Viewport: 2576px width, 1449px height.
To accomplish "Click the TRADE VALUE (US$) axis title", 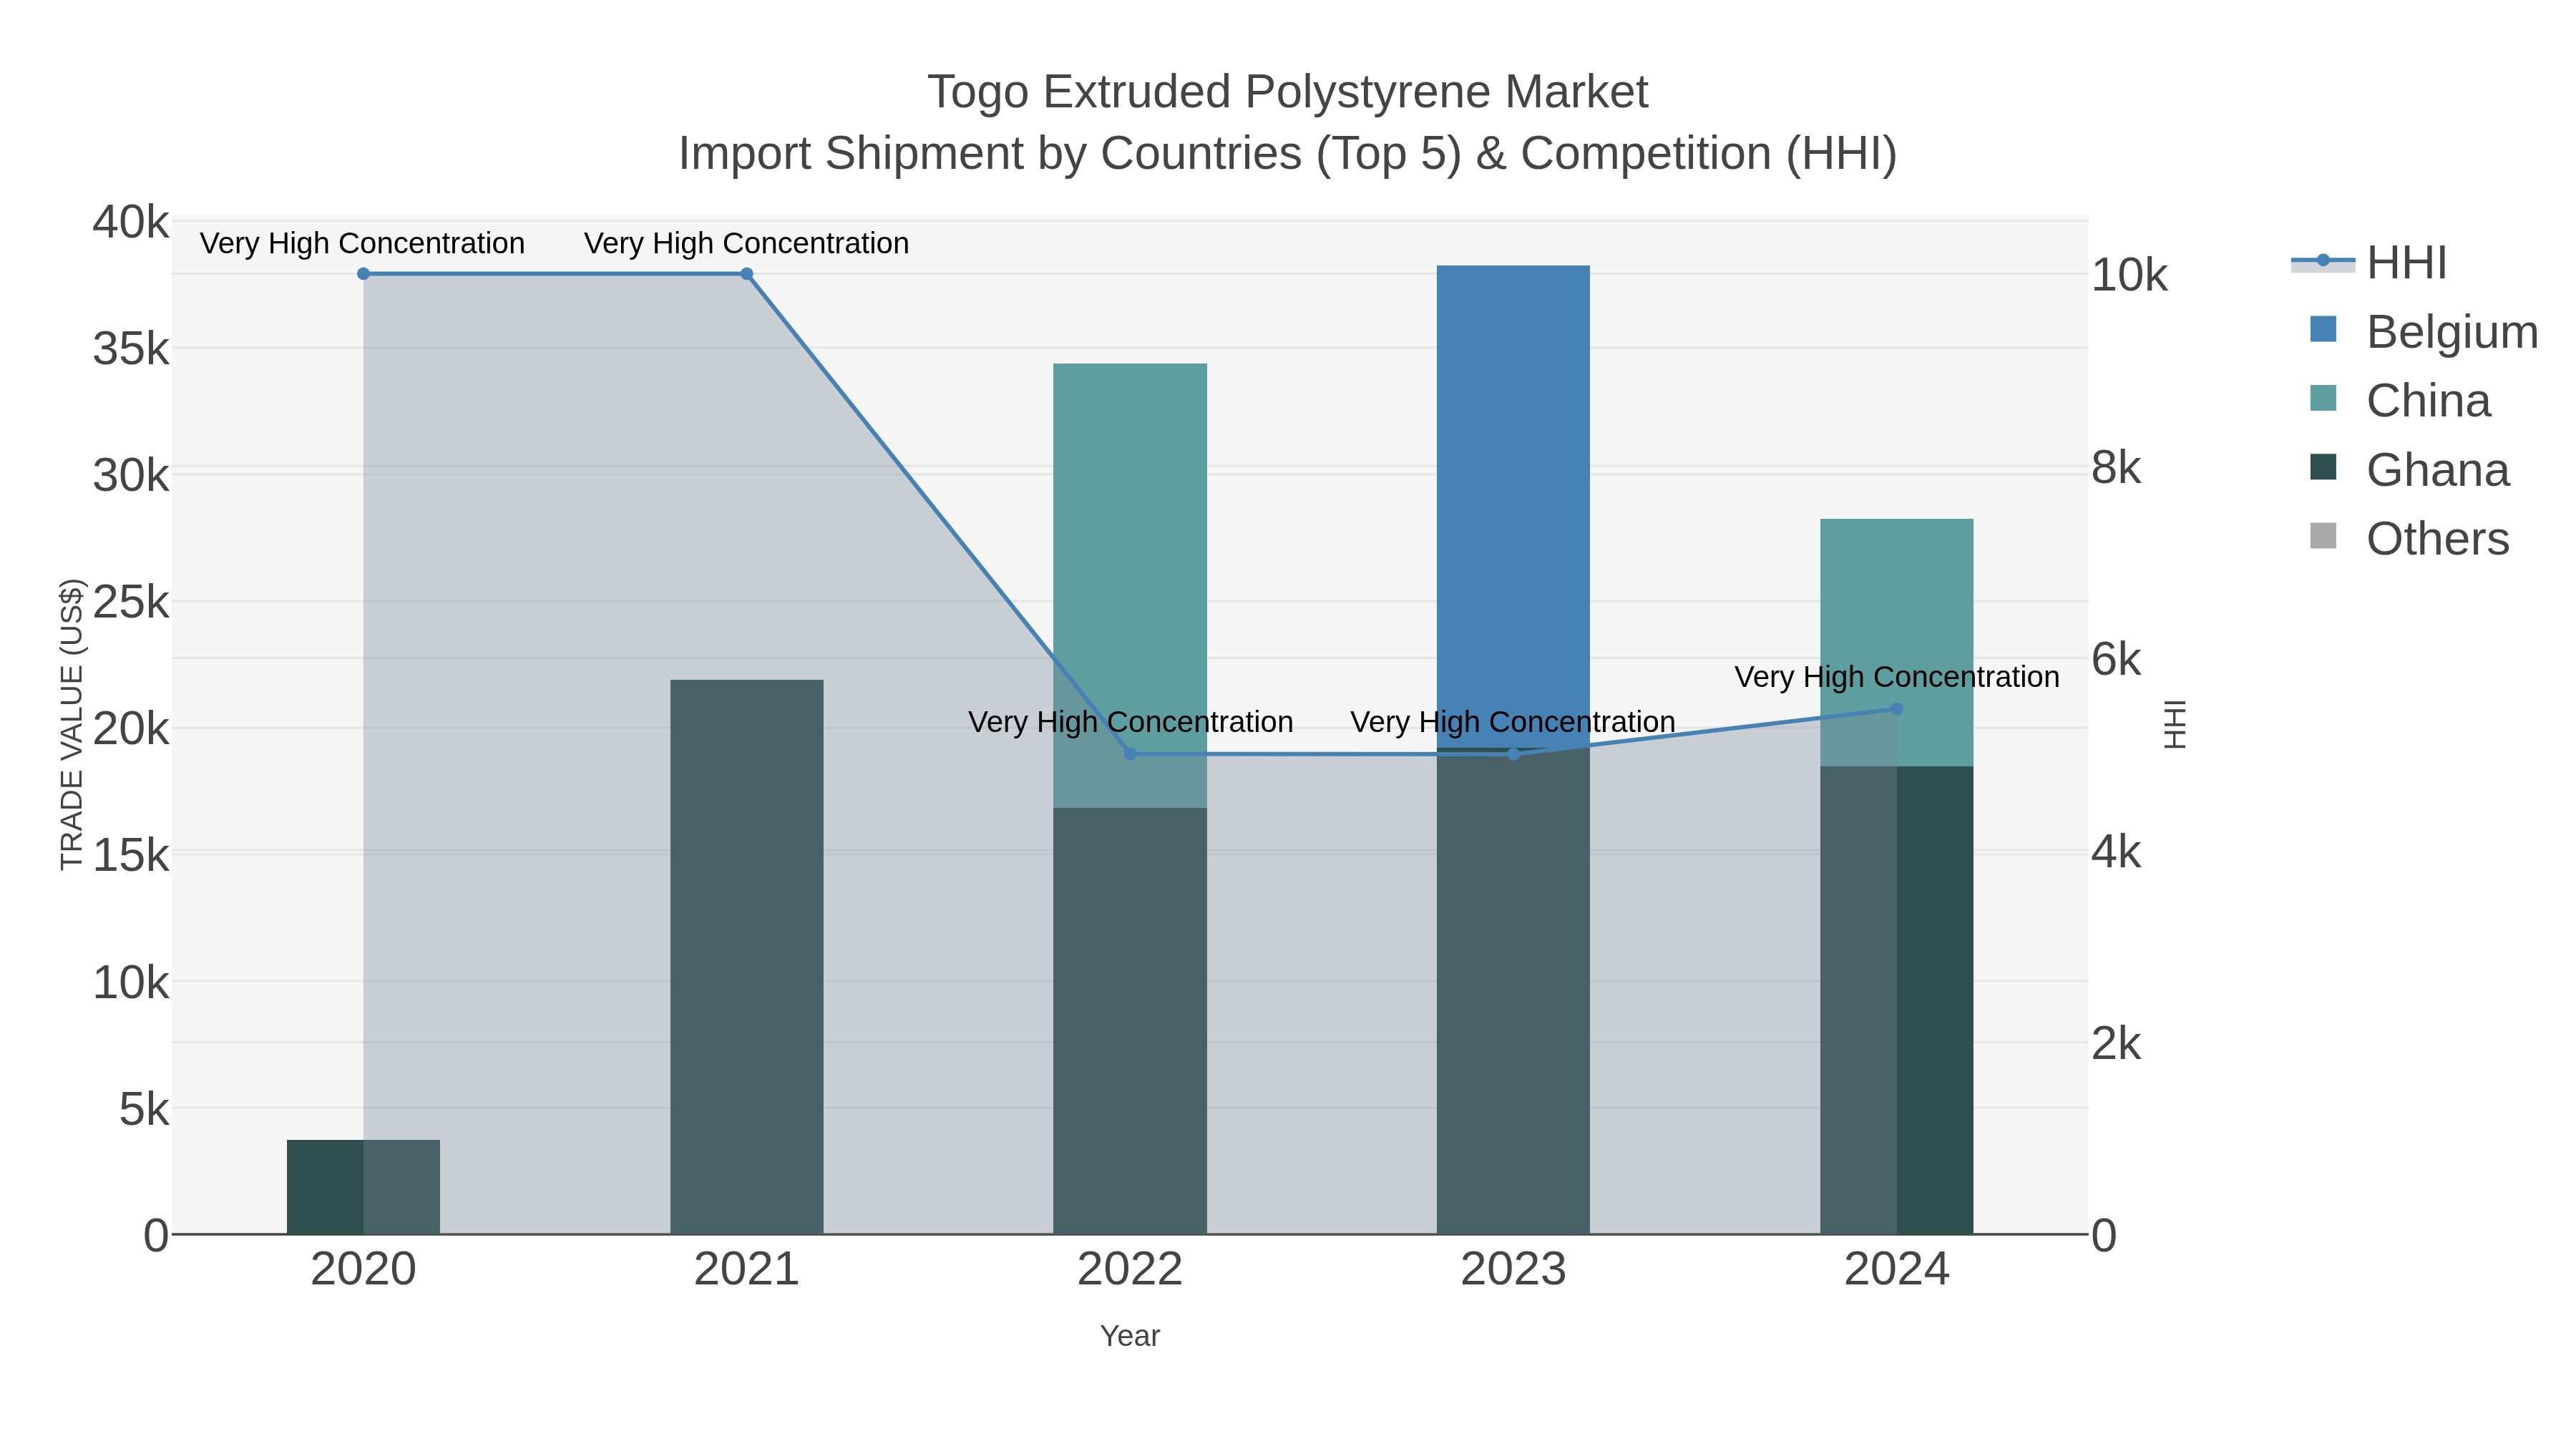I will coord(72,725).
